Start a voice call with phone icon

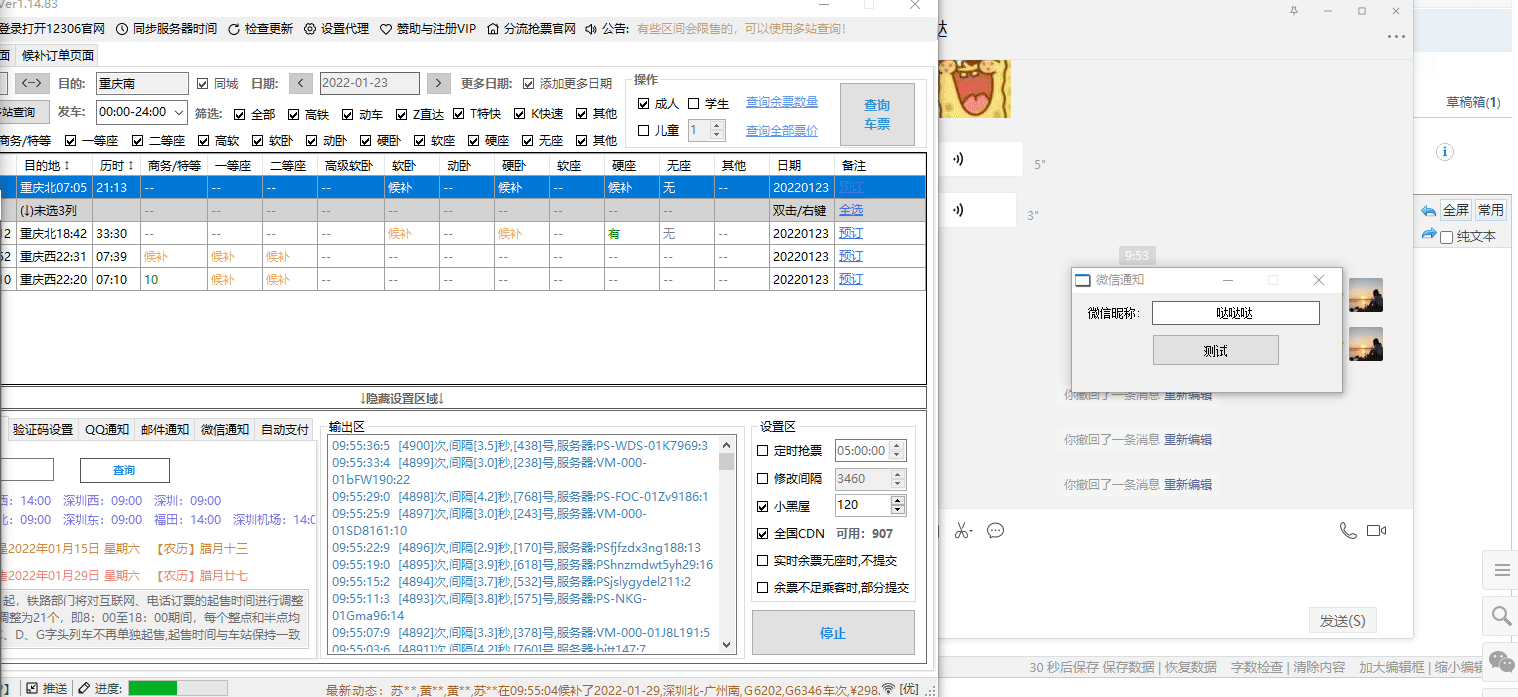[1348, 530]
